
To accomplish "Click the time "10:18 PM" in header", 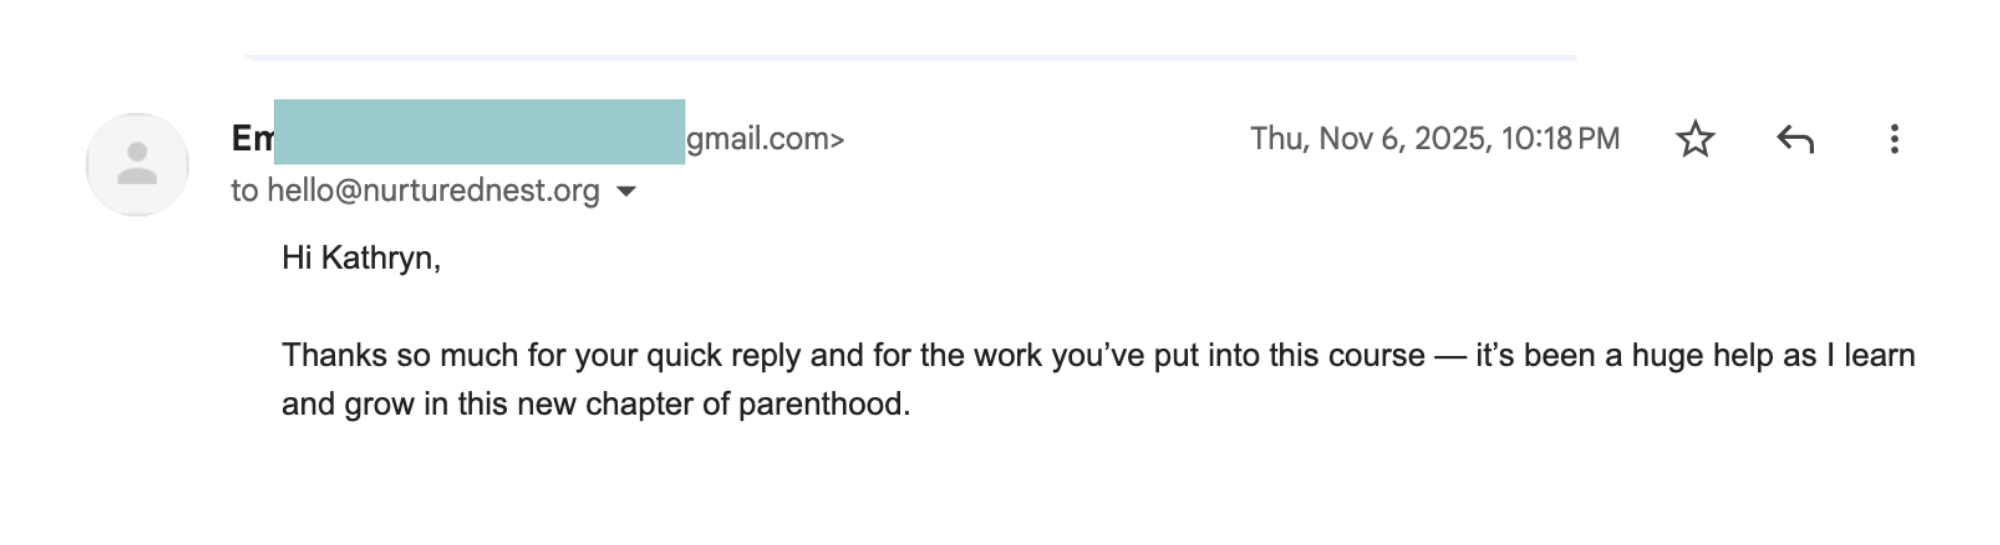I will point(1560,138).
